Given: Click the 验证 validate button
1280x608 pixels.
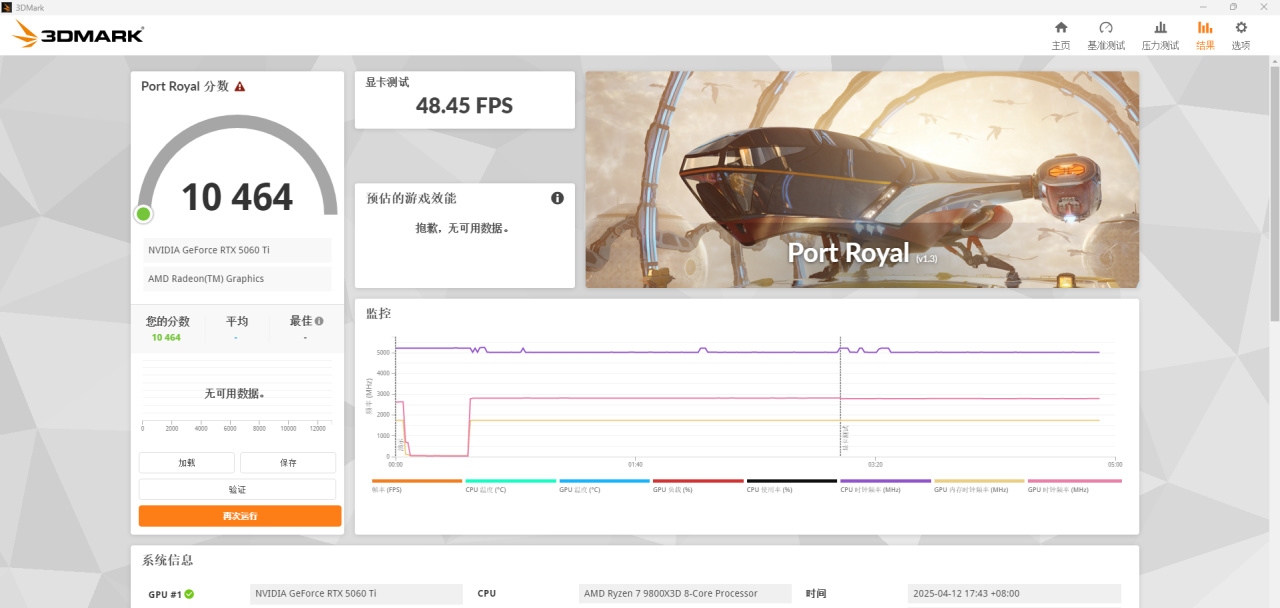Looking at the screenshot, I should pyautogui.click(x=237, y=489).
